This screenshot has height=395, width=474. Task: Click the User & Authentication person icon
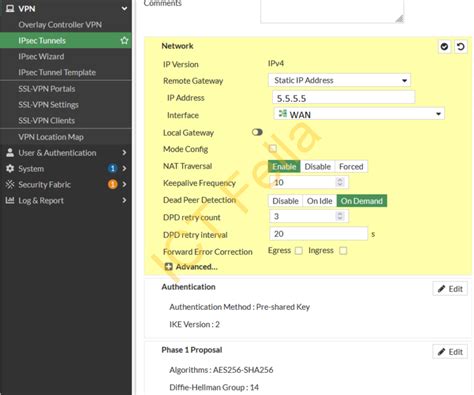(10, 153)
